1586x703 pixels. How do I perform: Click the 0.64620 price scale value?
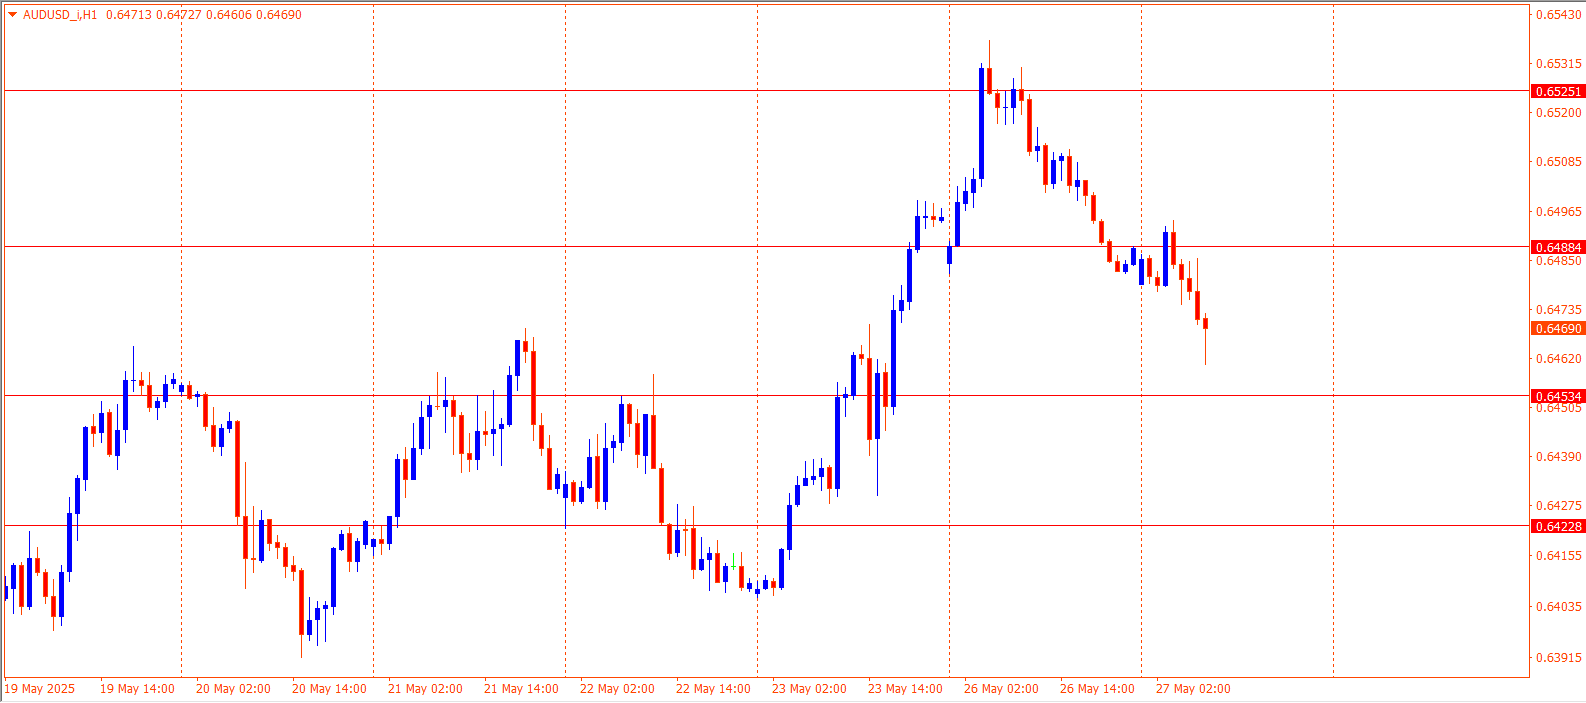pyautogui.click(x=1559, y=359)
